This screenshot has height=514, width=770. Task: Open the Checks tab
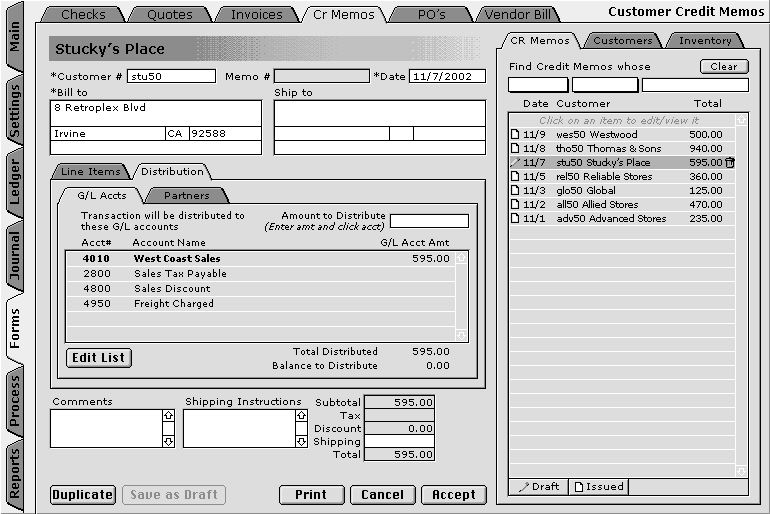point(83,15)
